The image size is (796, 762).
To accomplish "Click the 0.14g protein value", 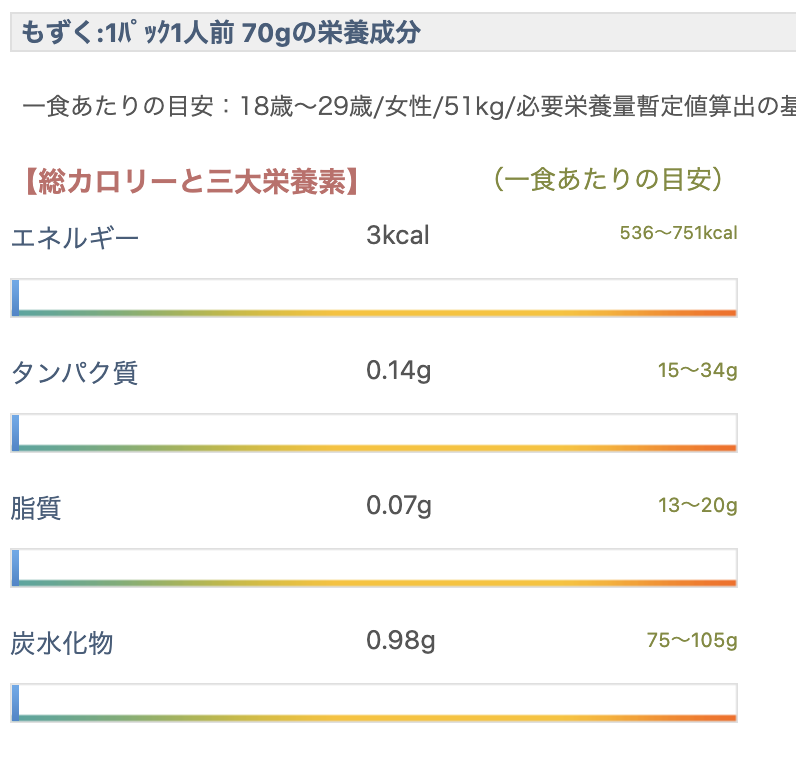I will (x=399, y=371).
